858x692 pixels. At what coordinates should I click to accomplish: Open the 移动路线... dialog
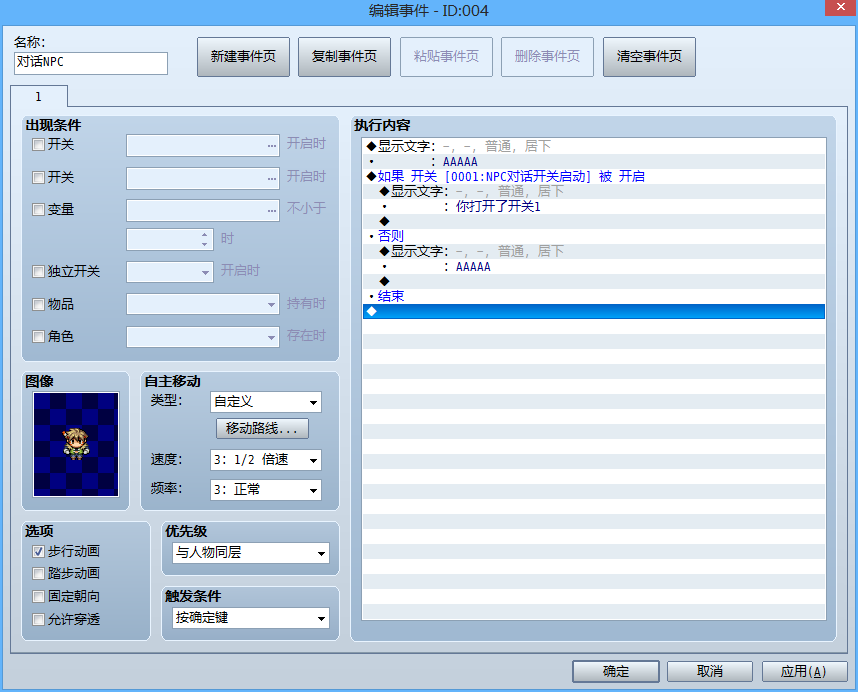[x=262, y=428]
